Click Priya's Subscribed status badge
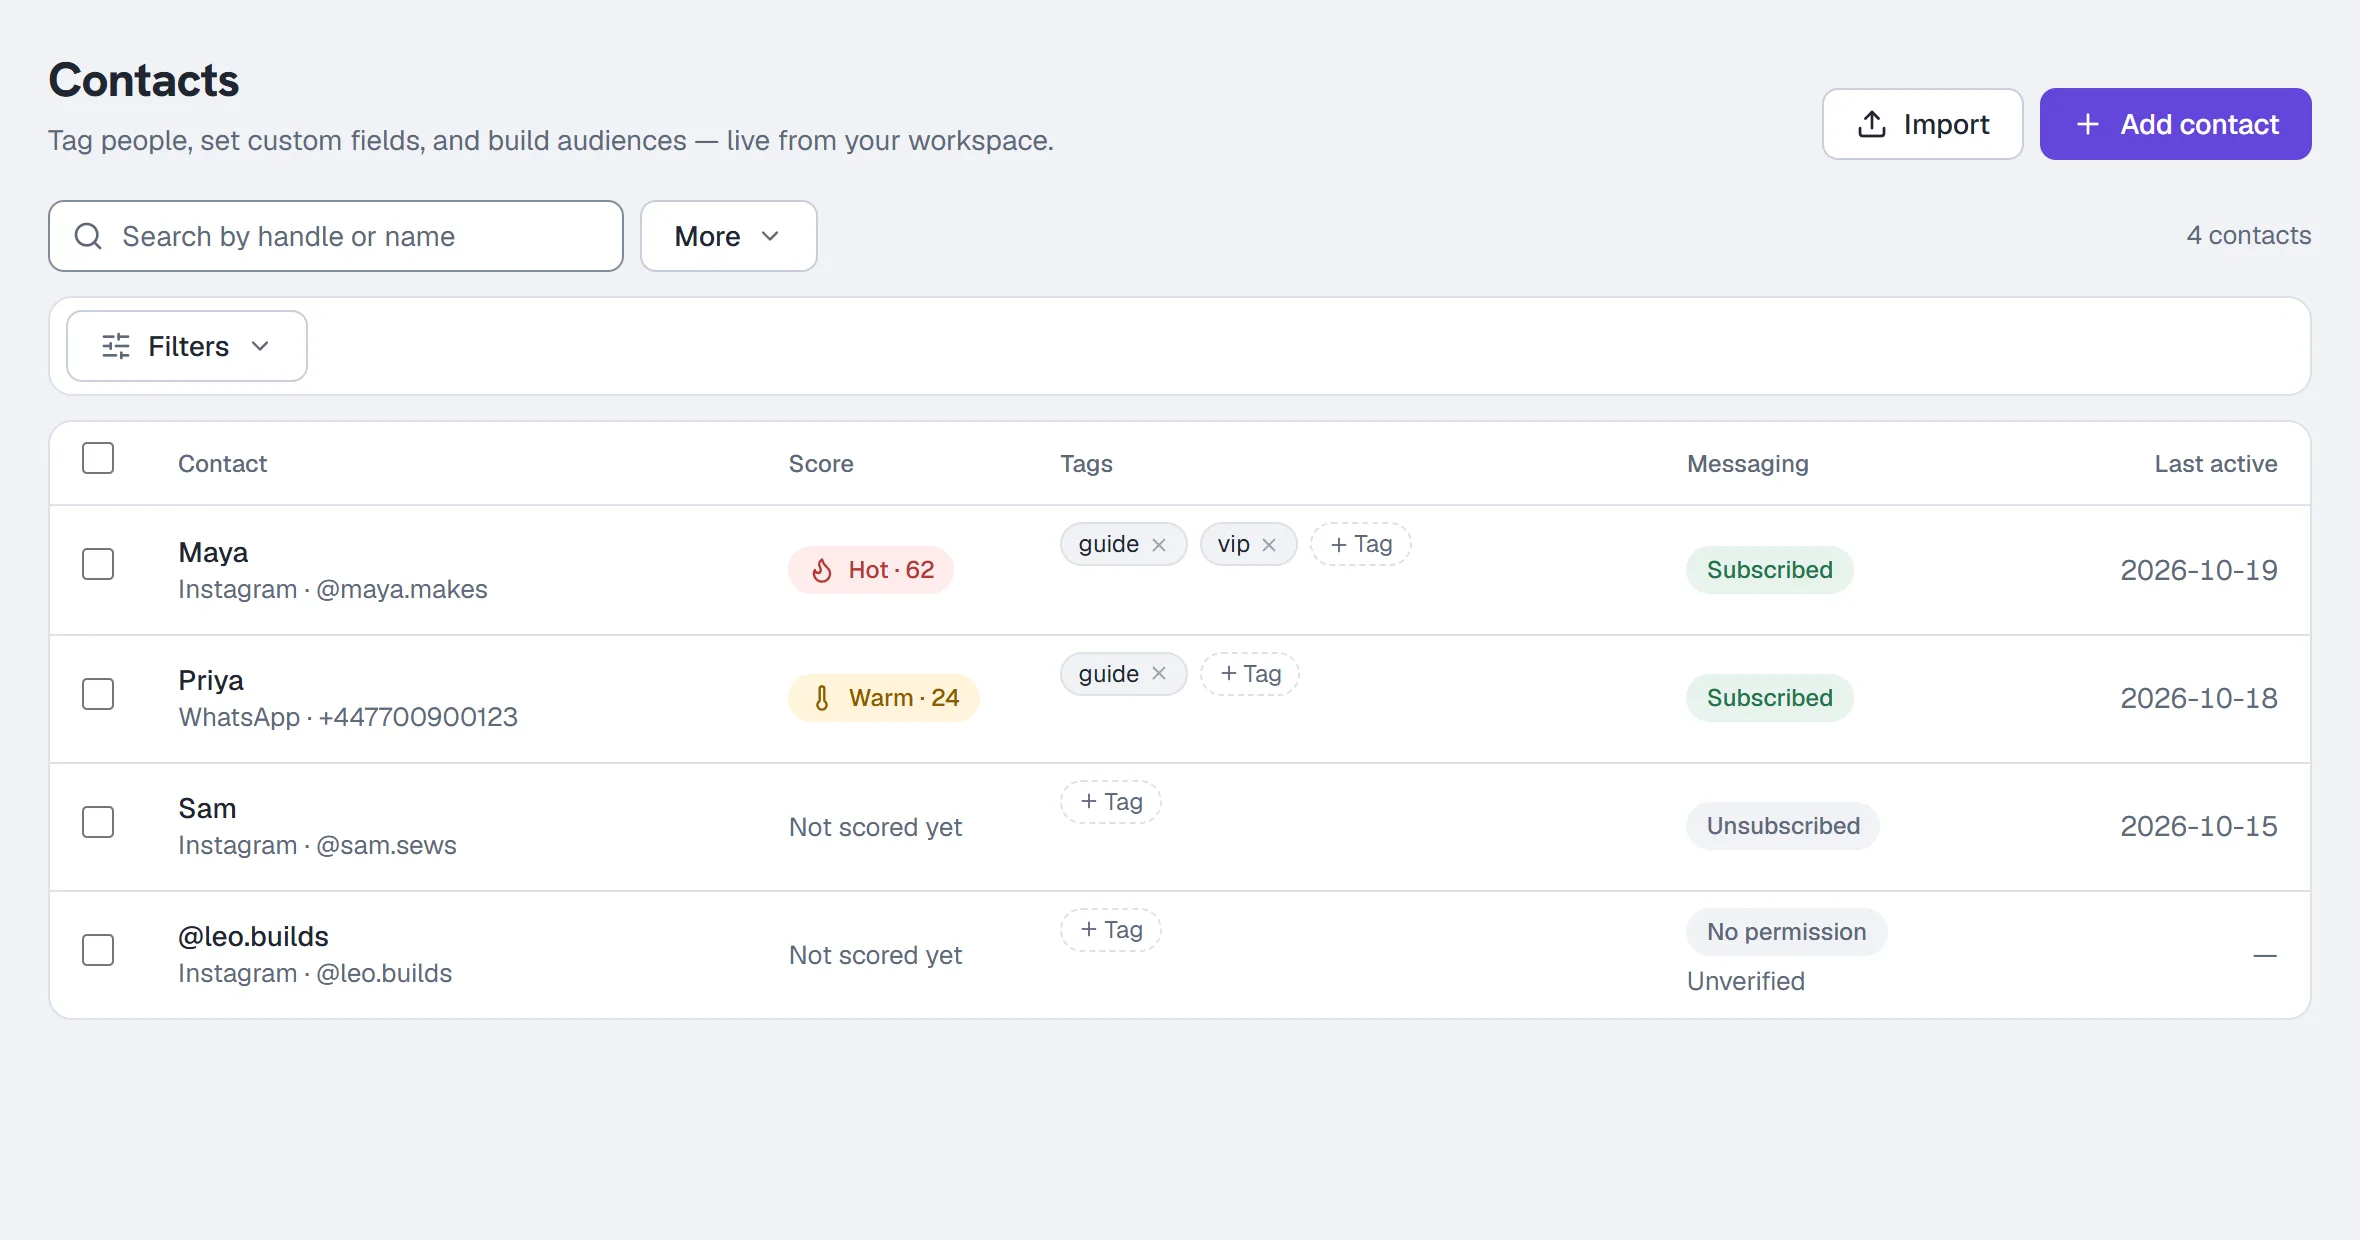This screenshot has height=1240, width=2360. (1770, 698)
